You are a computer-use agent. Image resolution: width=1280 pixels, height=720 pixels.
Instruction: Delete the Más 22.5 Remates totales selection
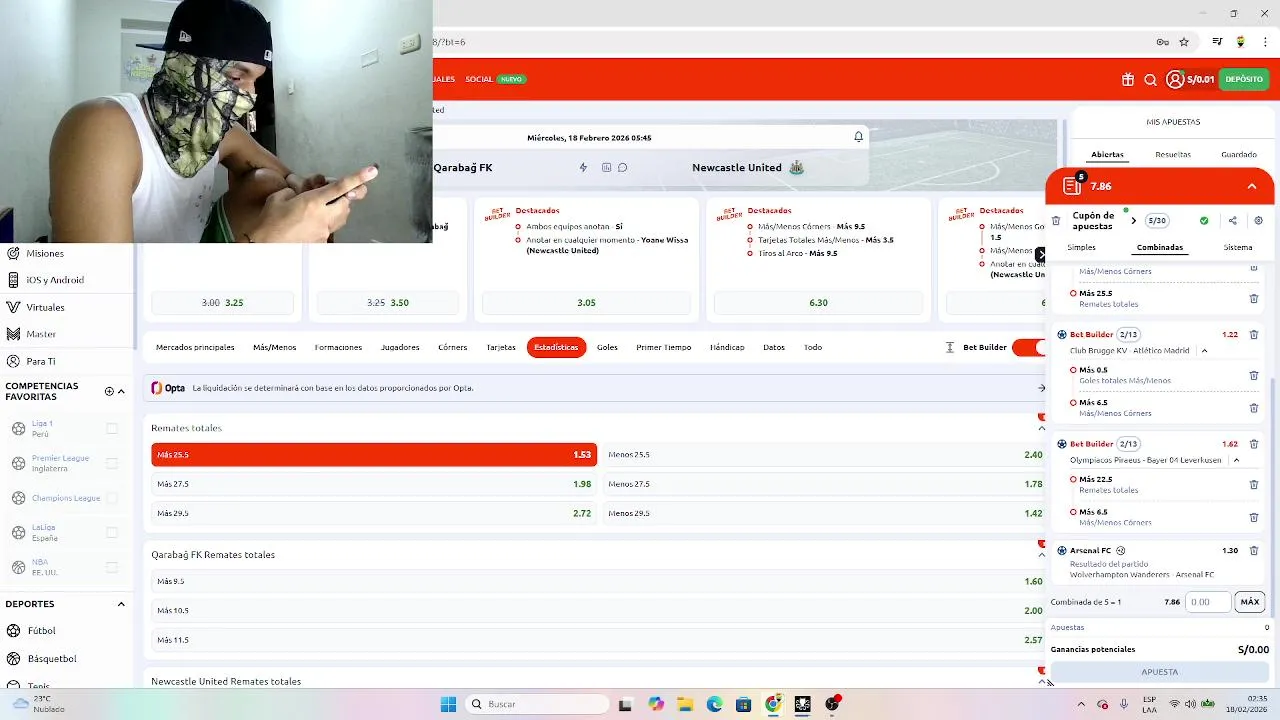pyautogui.click(x=1254, y=484)
